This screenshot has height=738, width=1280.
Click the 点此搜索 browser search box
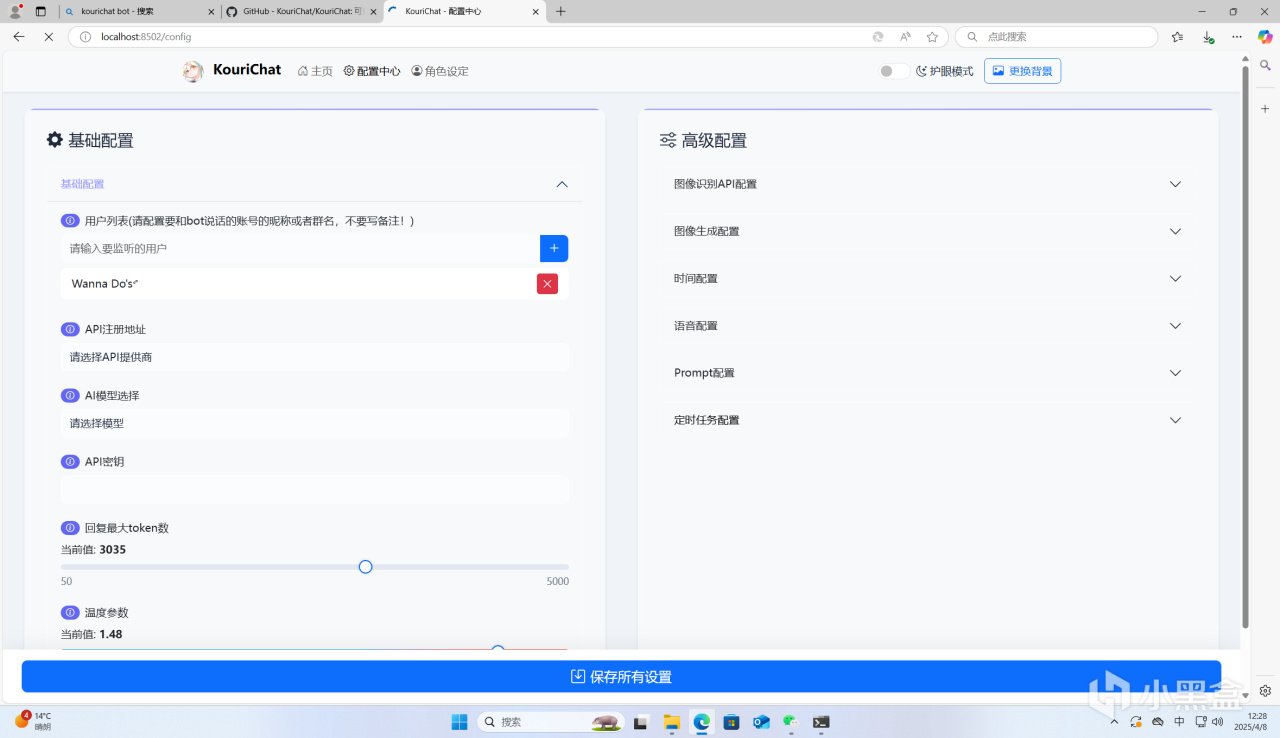(x=1056, y=37)
